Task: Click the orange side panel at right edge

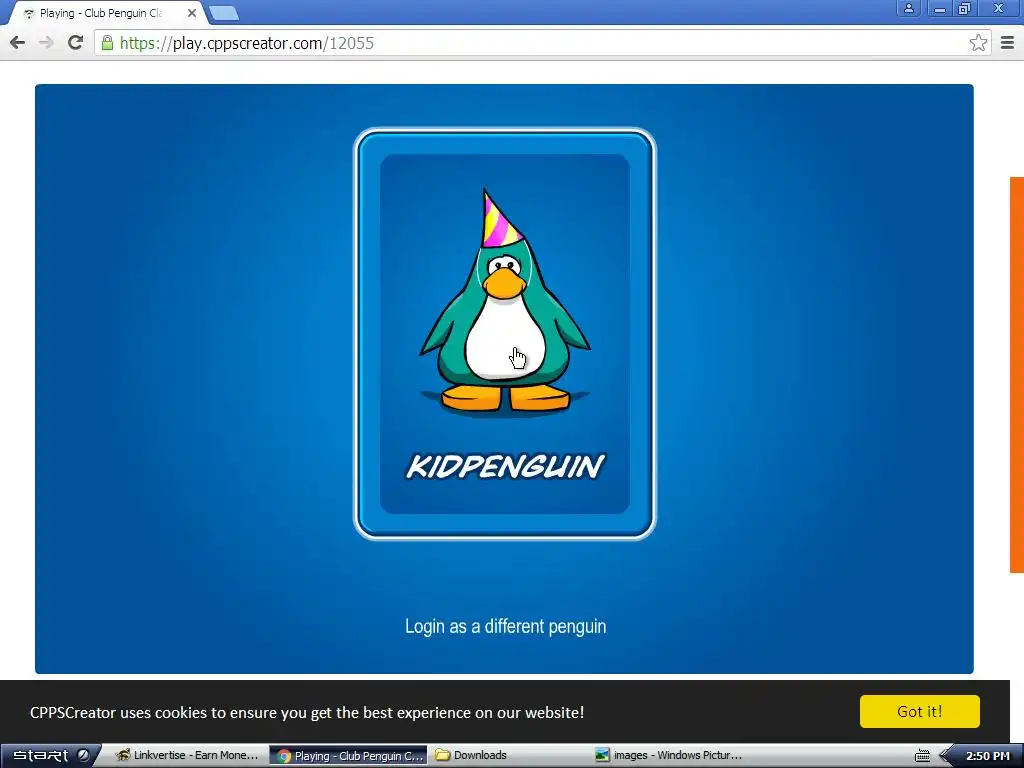Action: 1017,375
